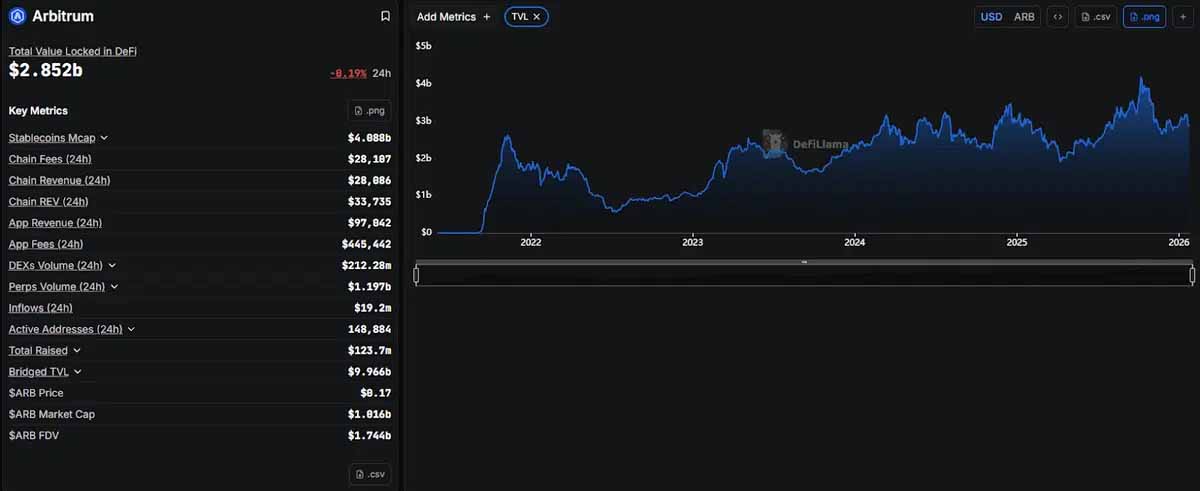The height and width of the screenshot is (491, 1200).
Task: Download Key Metrics .csv at bottom
Action: coord(370,474)
